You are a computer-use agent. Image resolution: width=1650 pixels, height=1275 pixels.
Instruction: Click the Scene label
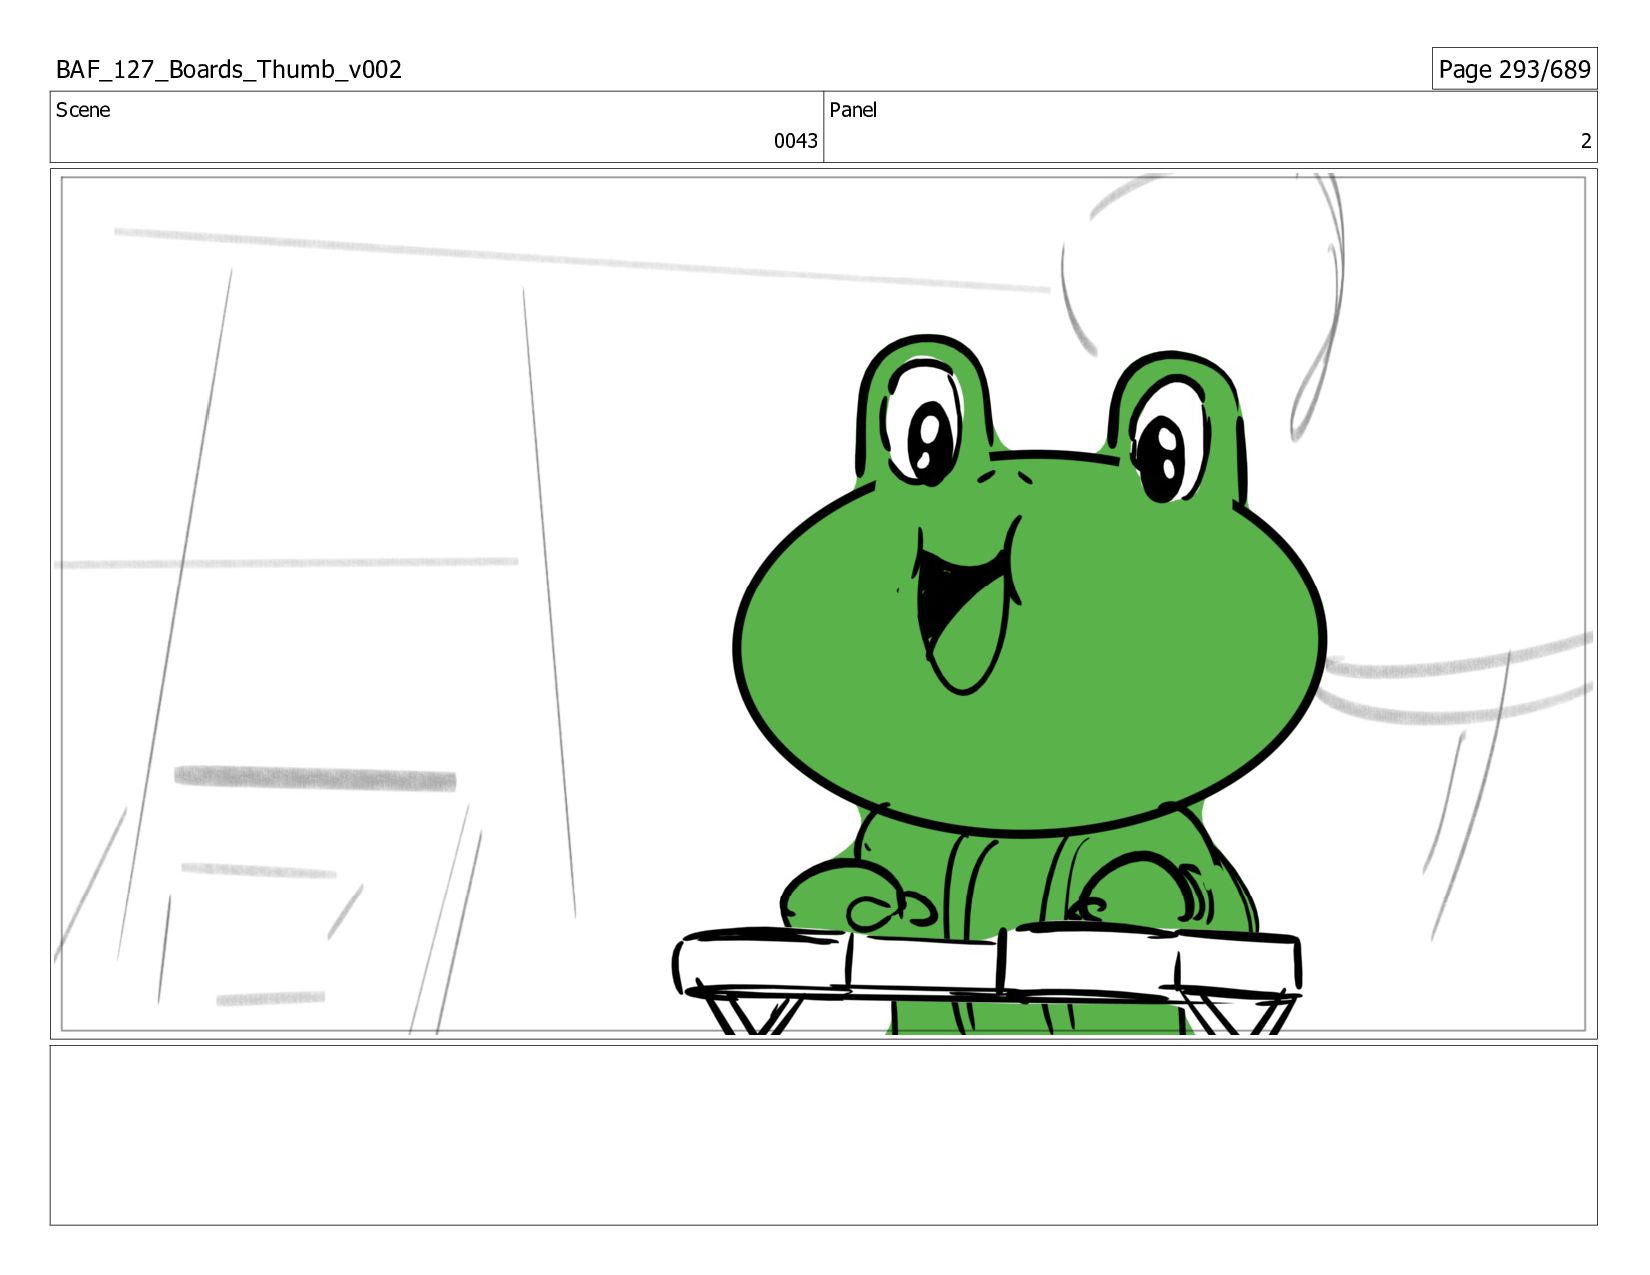click(x=83, y=110)
